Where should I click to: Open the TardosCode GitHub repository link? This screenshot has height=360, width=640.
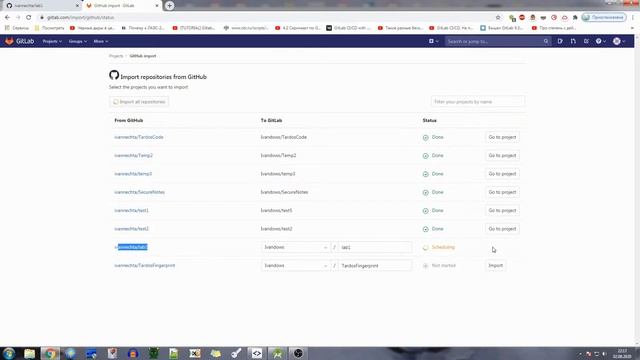click(139, 137)
